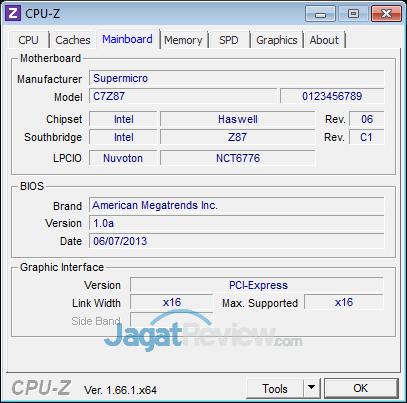Click the empty Side Band field

click(x=172, y=321)
